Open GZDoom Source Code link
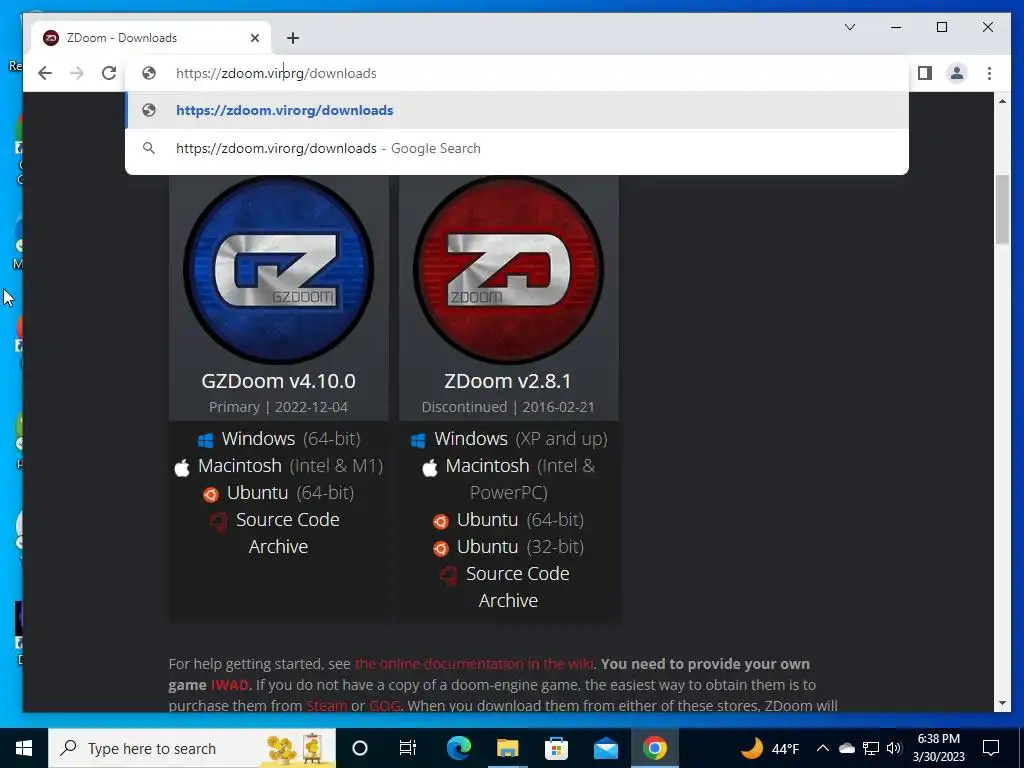 (x=287, y=520)
